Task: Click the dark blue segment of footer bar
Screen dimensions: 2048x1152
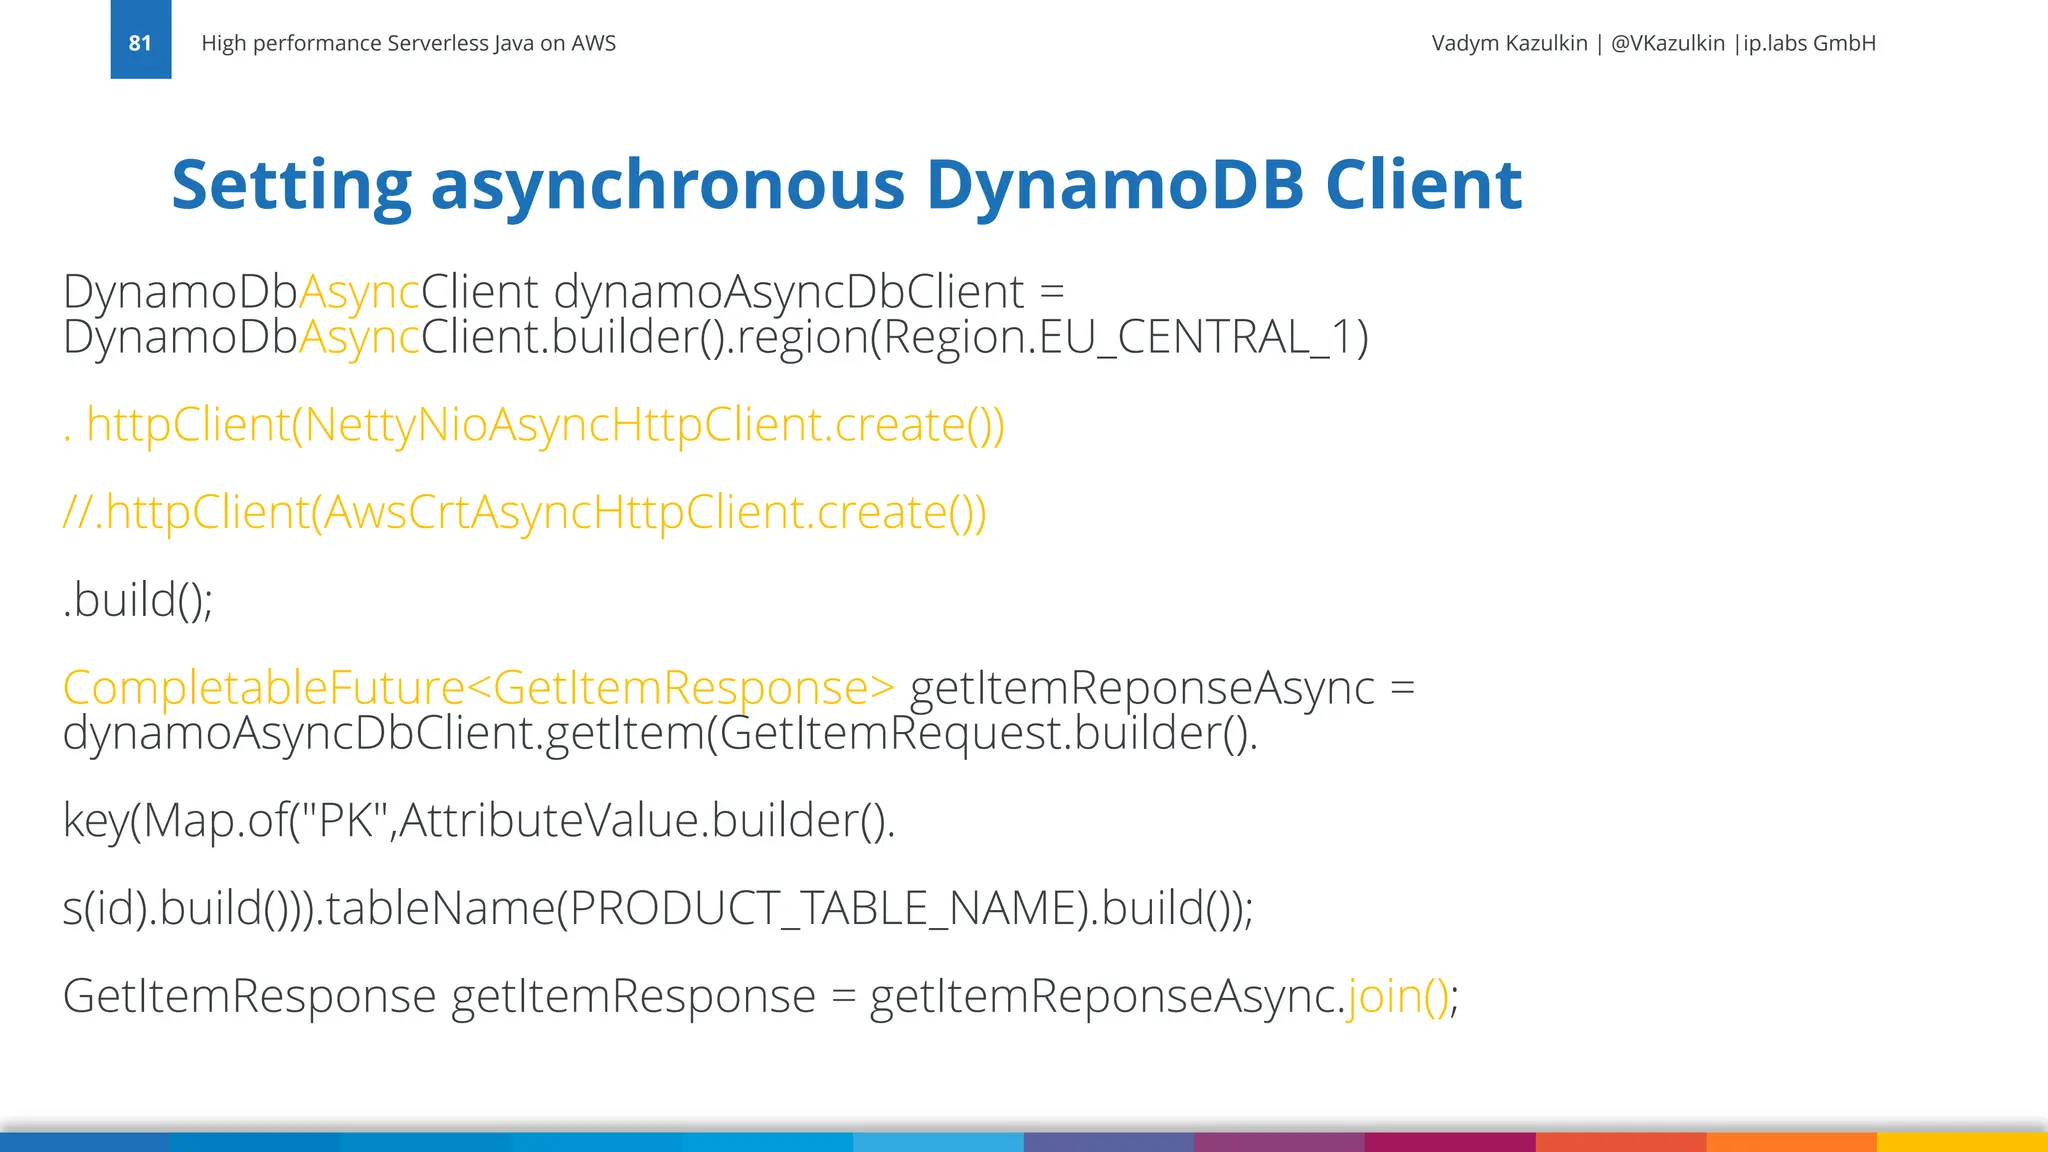Action: click(85, 1142)
